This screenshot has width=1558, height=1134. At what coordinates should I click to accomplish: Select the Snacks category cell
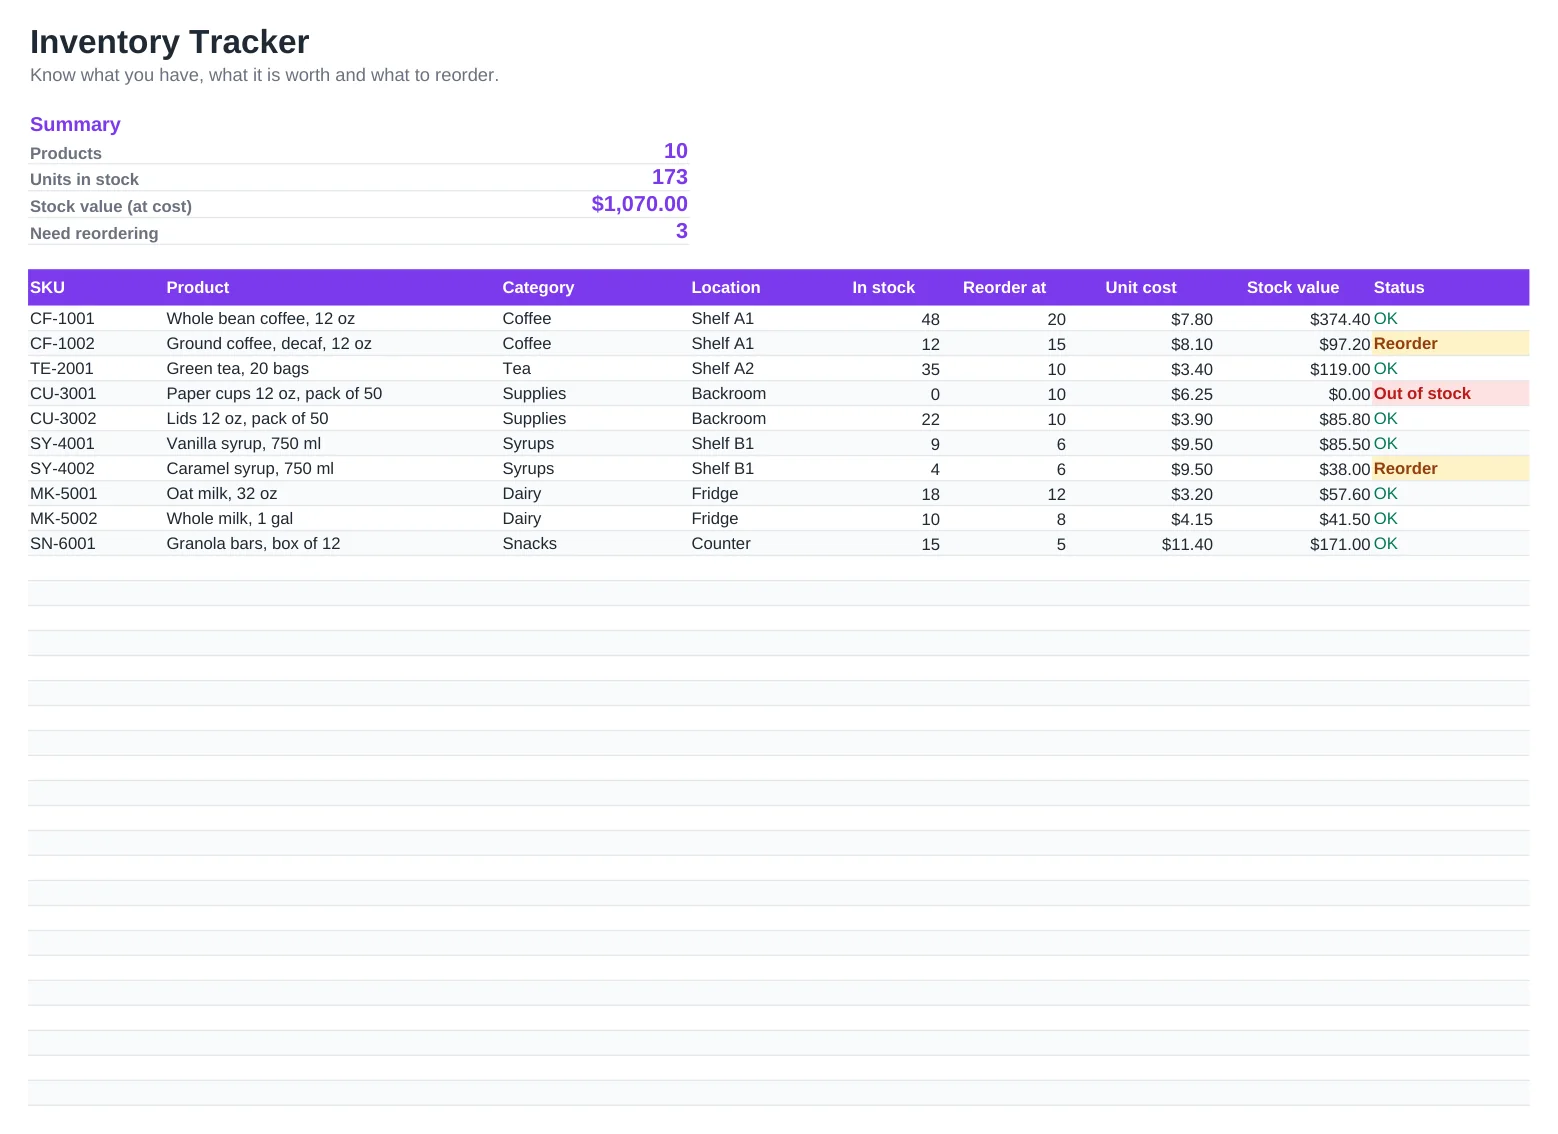pyautogui.click(x=530, y=543)
